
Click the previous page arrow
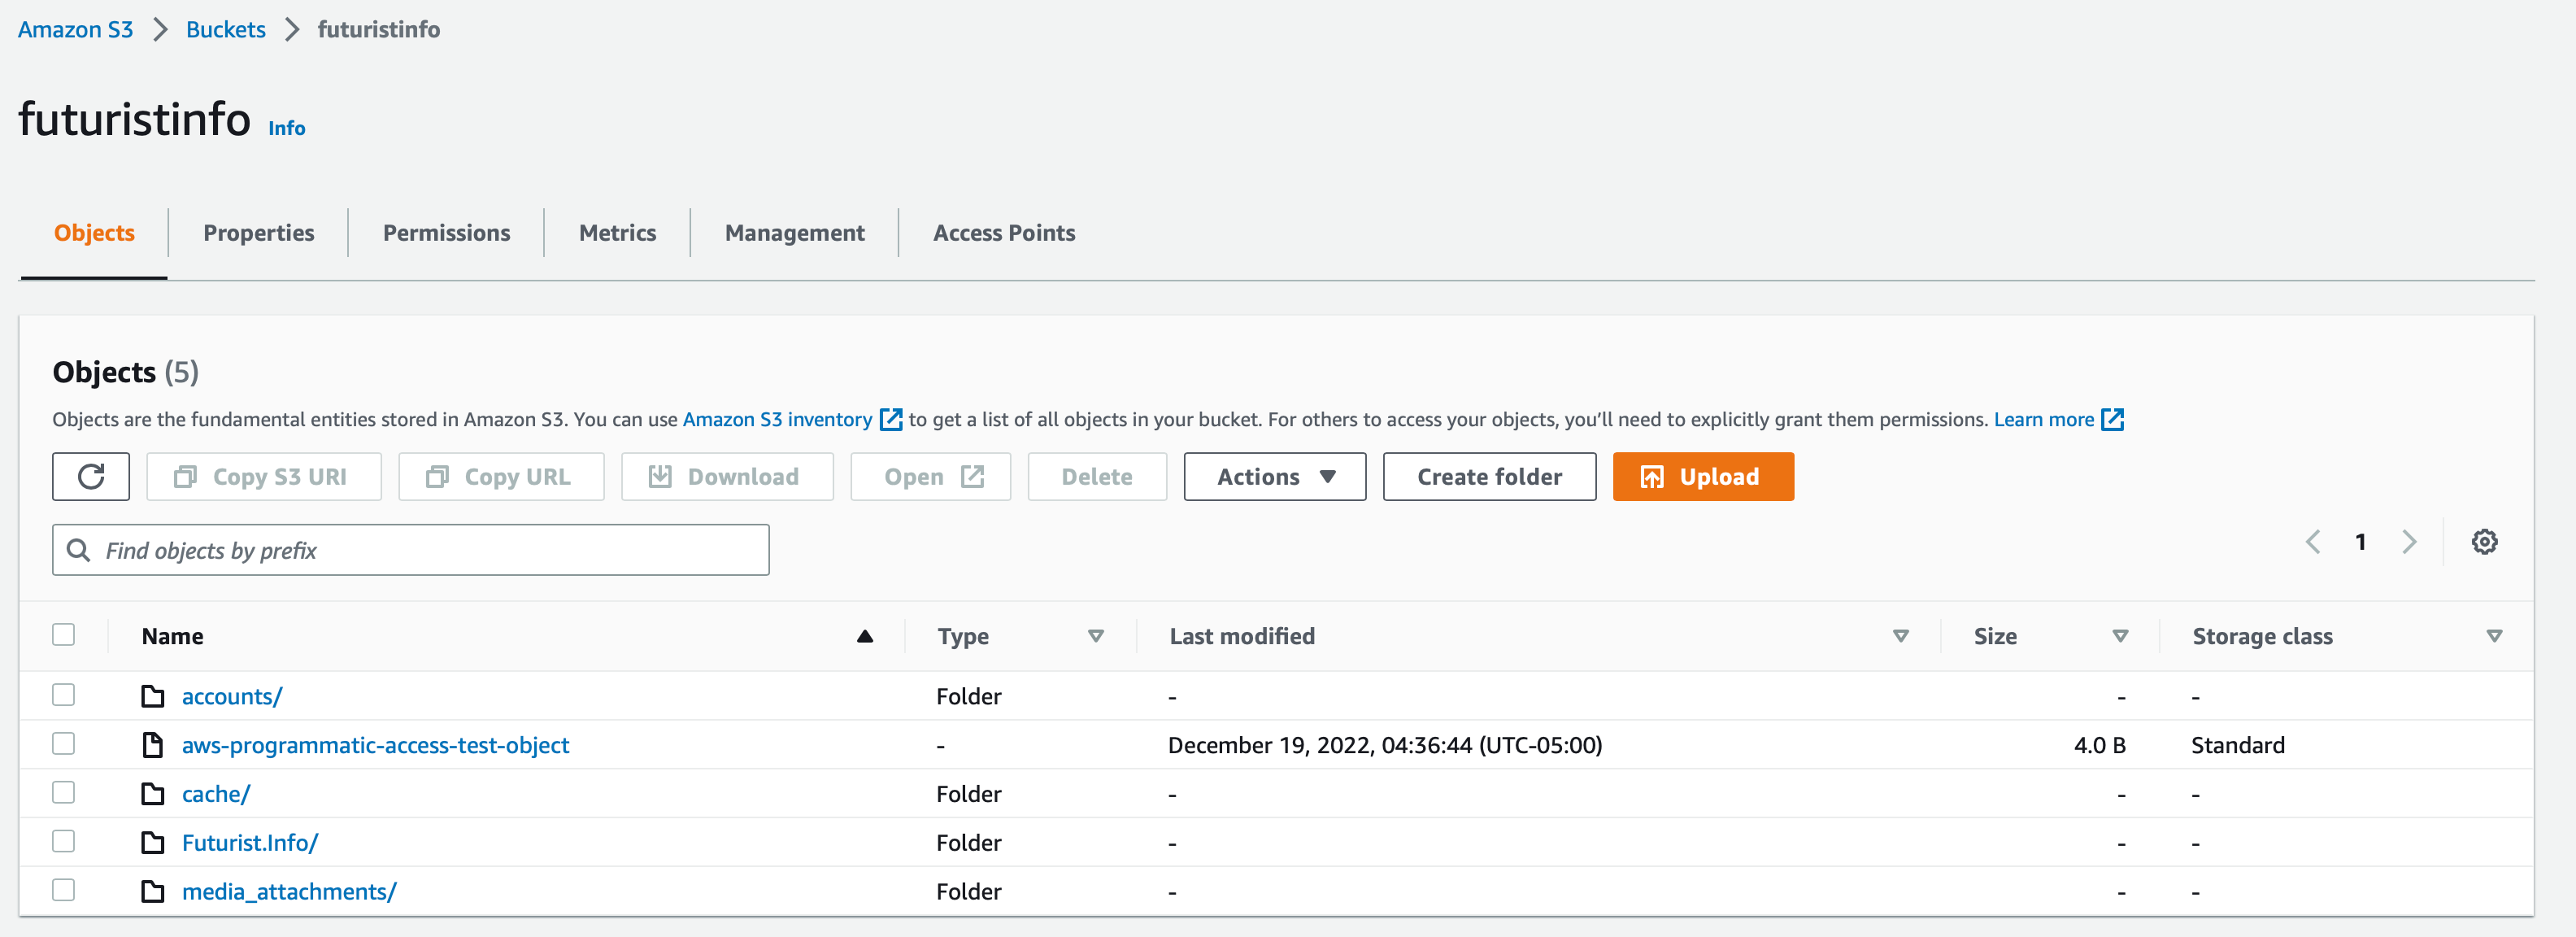[2313, 542]
